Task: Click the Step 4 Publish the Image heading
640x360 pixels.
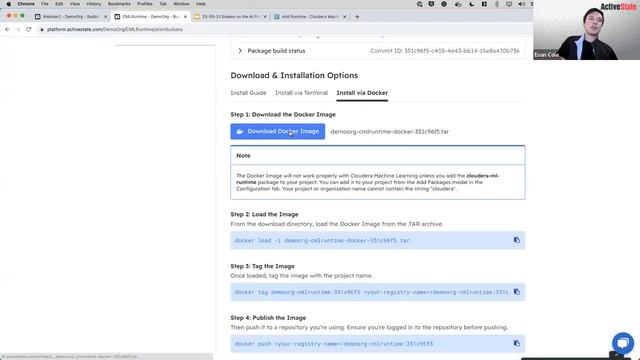Action: coord(268,318)
